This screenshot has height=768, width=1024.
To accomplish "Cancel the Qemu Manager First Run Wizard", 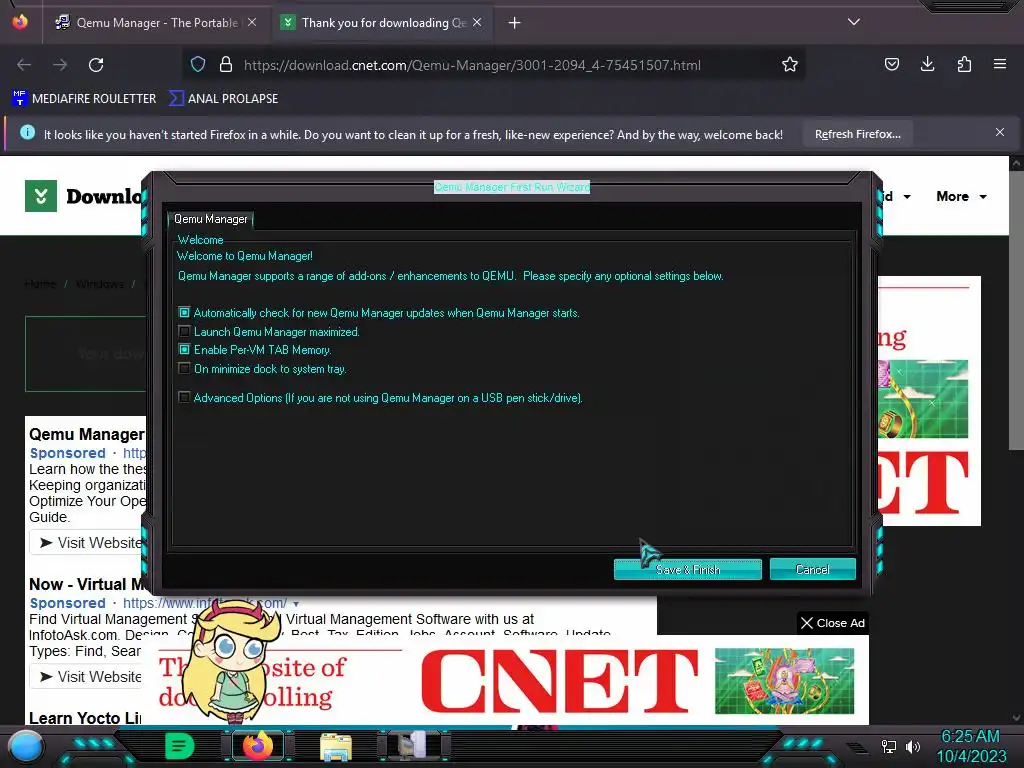I will tap(812, 569).
